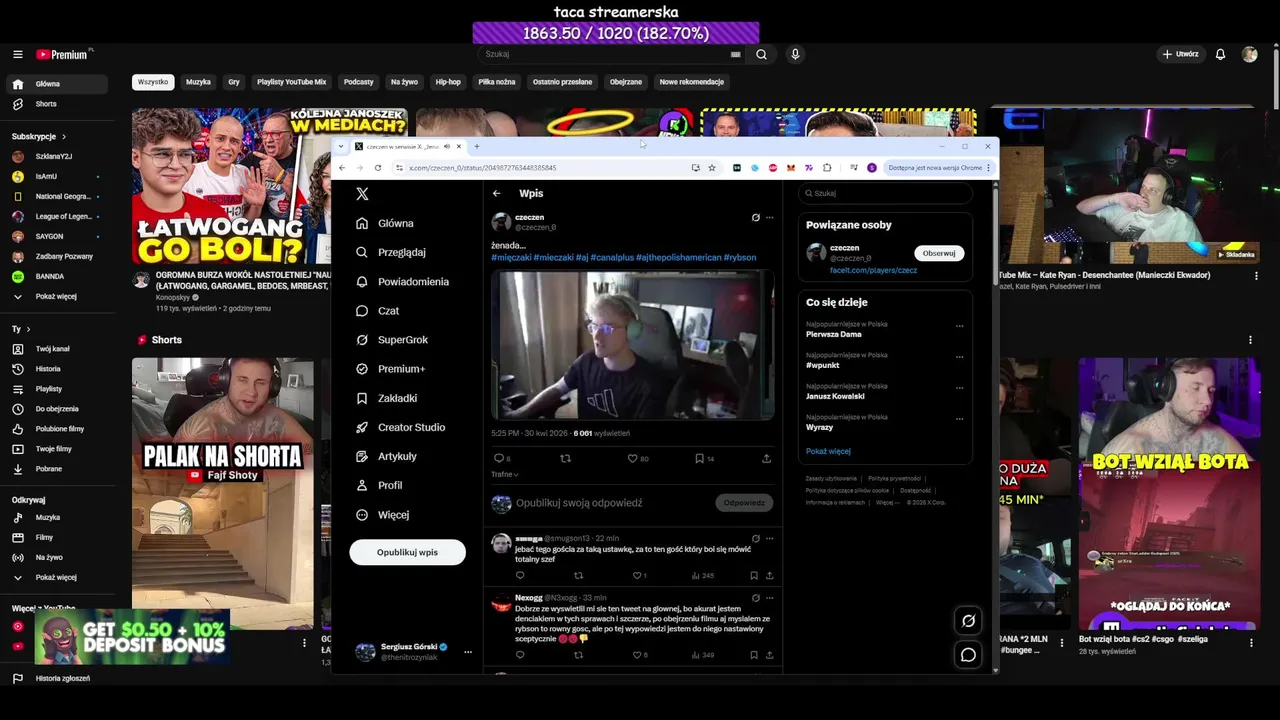Image resolution: width=1280 pixels, height=720 pixels.
Task: Click the #mieczaki hashtag link
Action: [553, 257]
